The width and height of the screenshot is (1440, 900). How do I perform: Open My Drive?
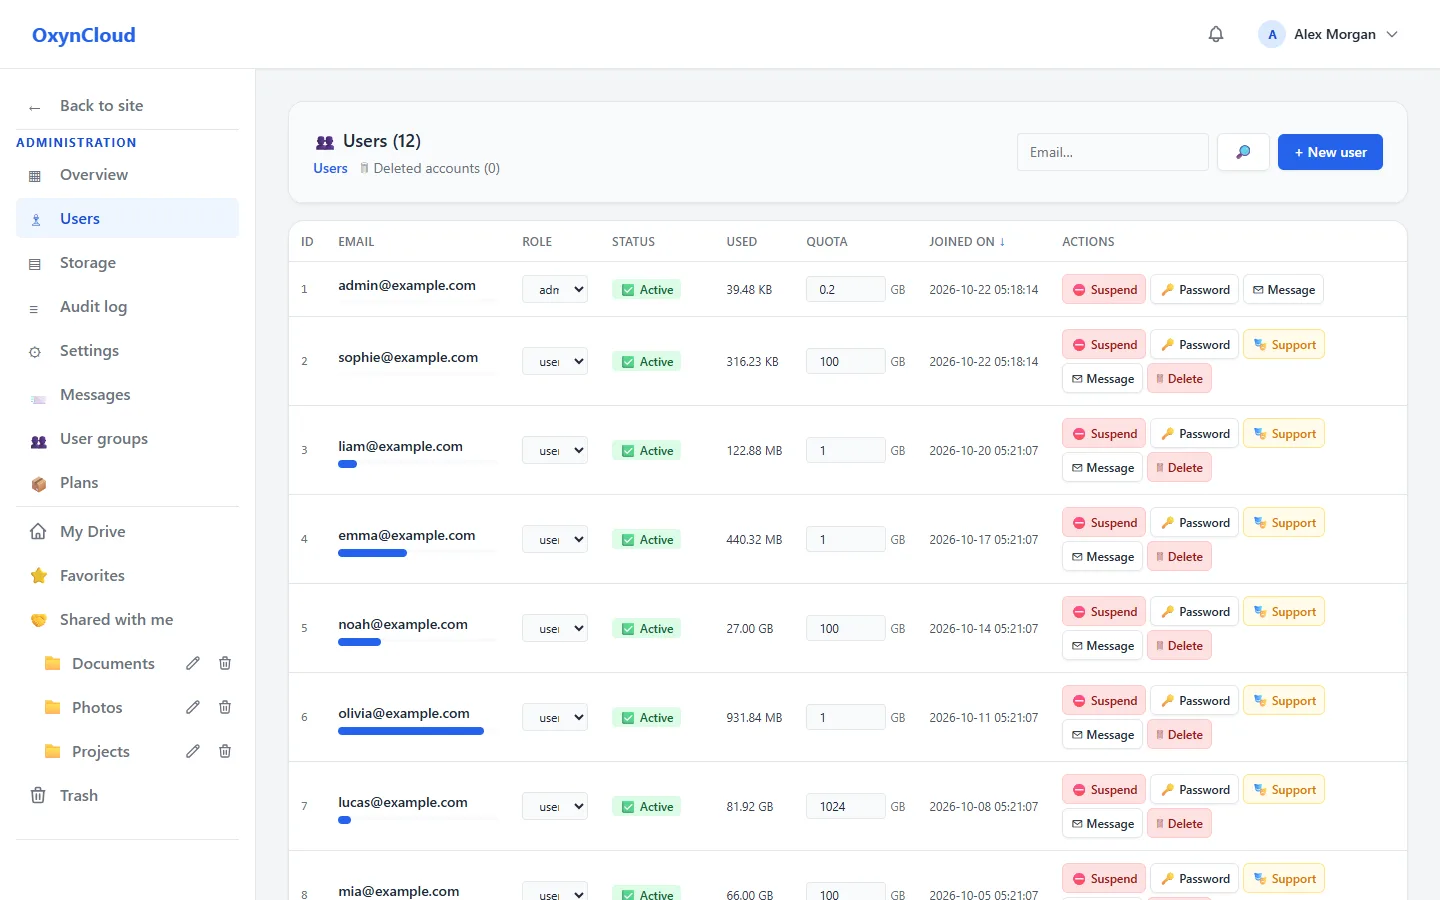[x=127, y=532]
